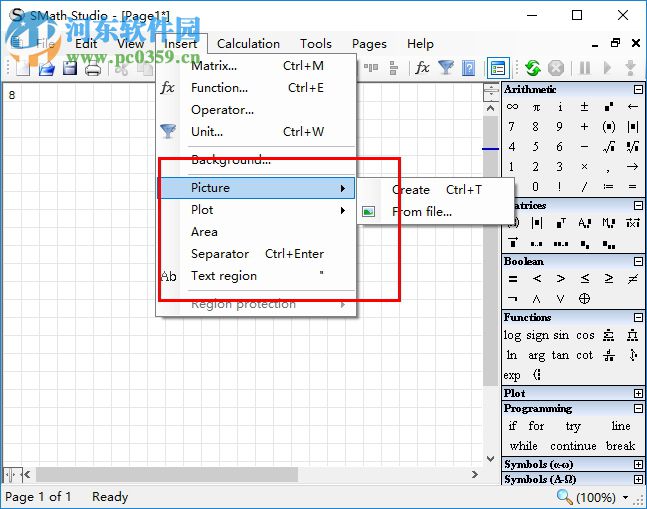This screenshot has width=647, height=509.
Task: Click the Print toolbar icon
Action: [93, 68]
